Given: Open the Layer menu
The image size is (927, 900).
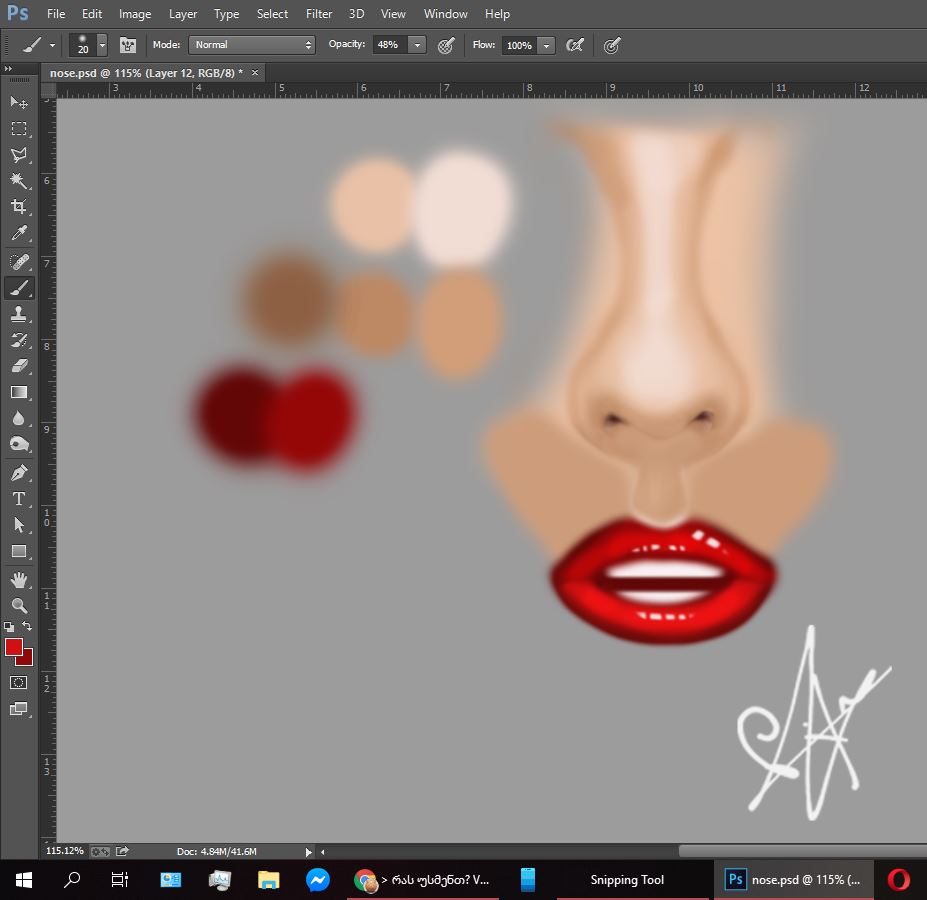Looking at the screenshot, I should click(183, 14).
